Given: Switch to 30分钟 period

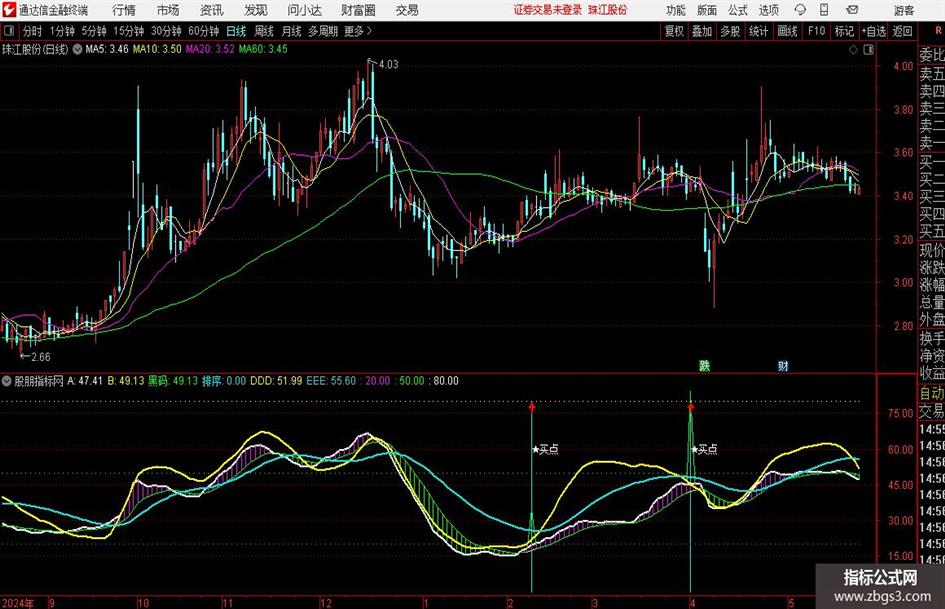Looking at the screenshot, I should click(x=166, y=31).
